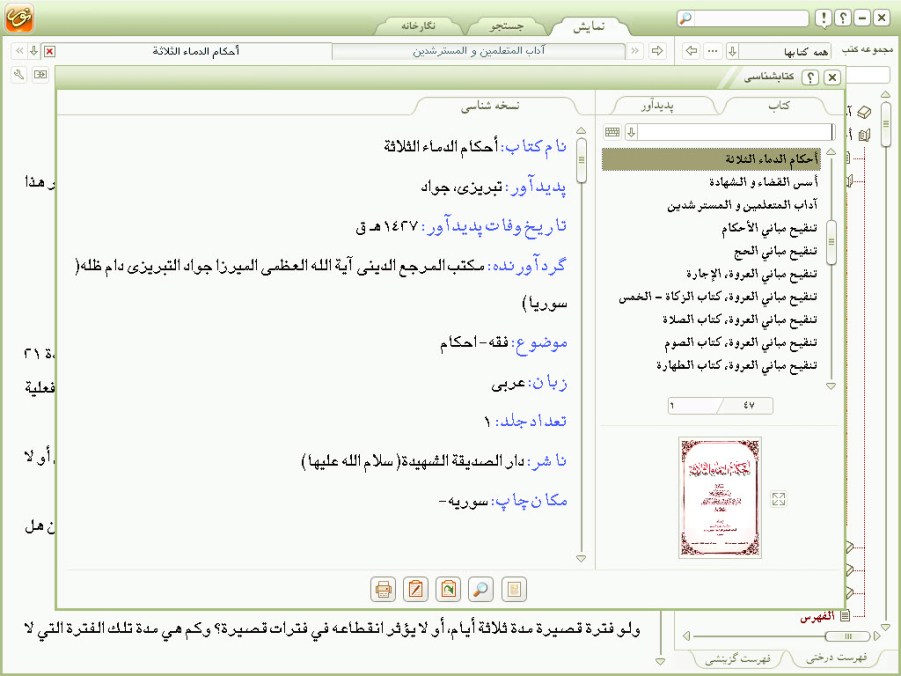Close the کتابشناسی dialog
This screenshot has width=901, height=676.
[831, 77]
